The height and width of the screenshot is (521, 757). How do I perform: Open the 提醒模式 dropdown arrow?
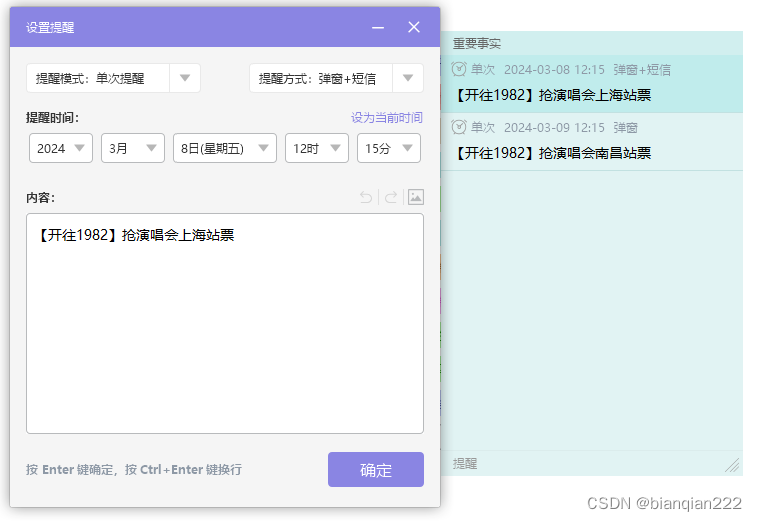[x=185, y=78]
